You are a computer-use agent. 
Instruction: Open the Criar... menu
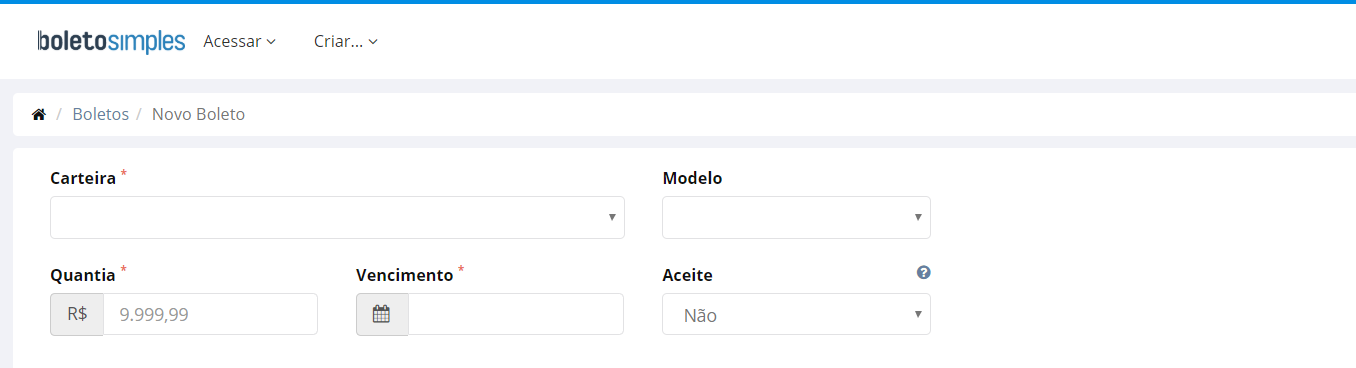coord(346,41)
